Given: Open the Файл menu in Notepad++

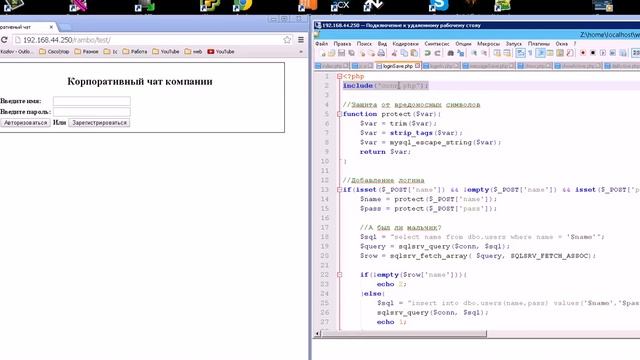Looking at the screenshot, I should (x=321, y=44).
